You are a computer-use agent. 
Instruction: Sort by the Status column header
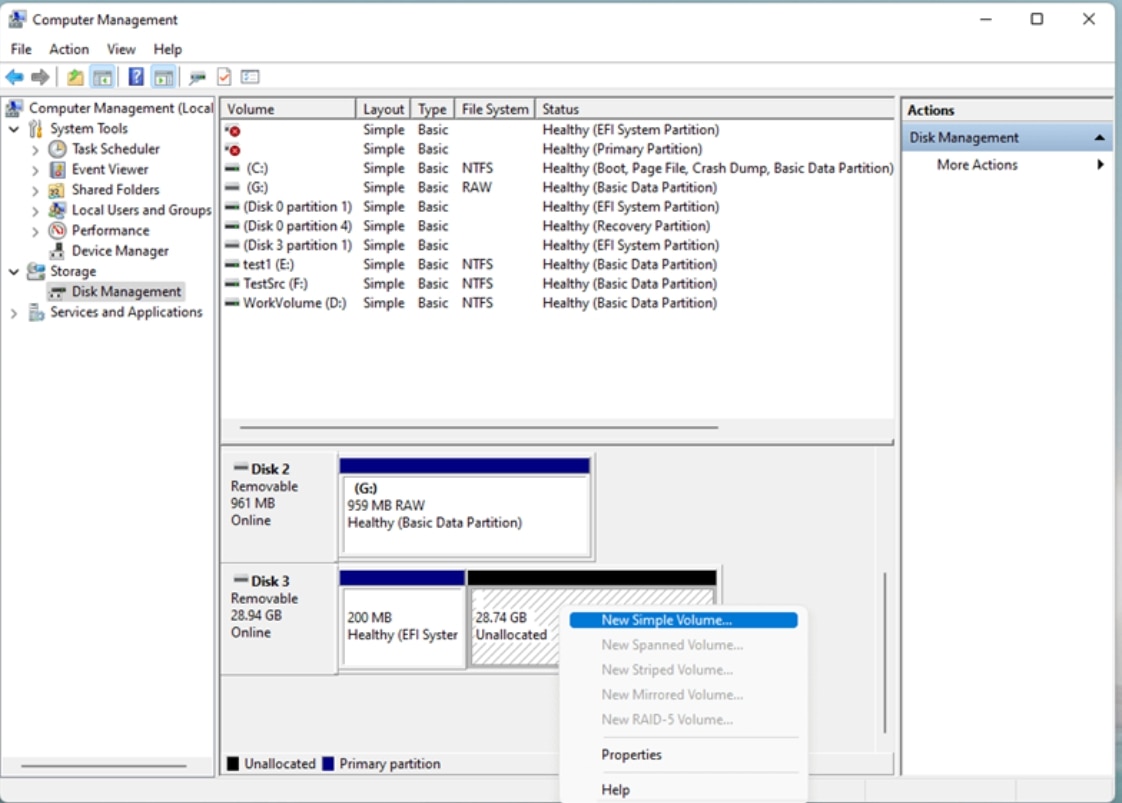coord(715,109)
